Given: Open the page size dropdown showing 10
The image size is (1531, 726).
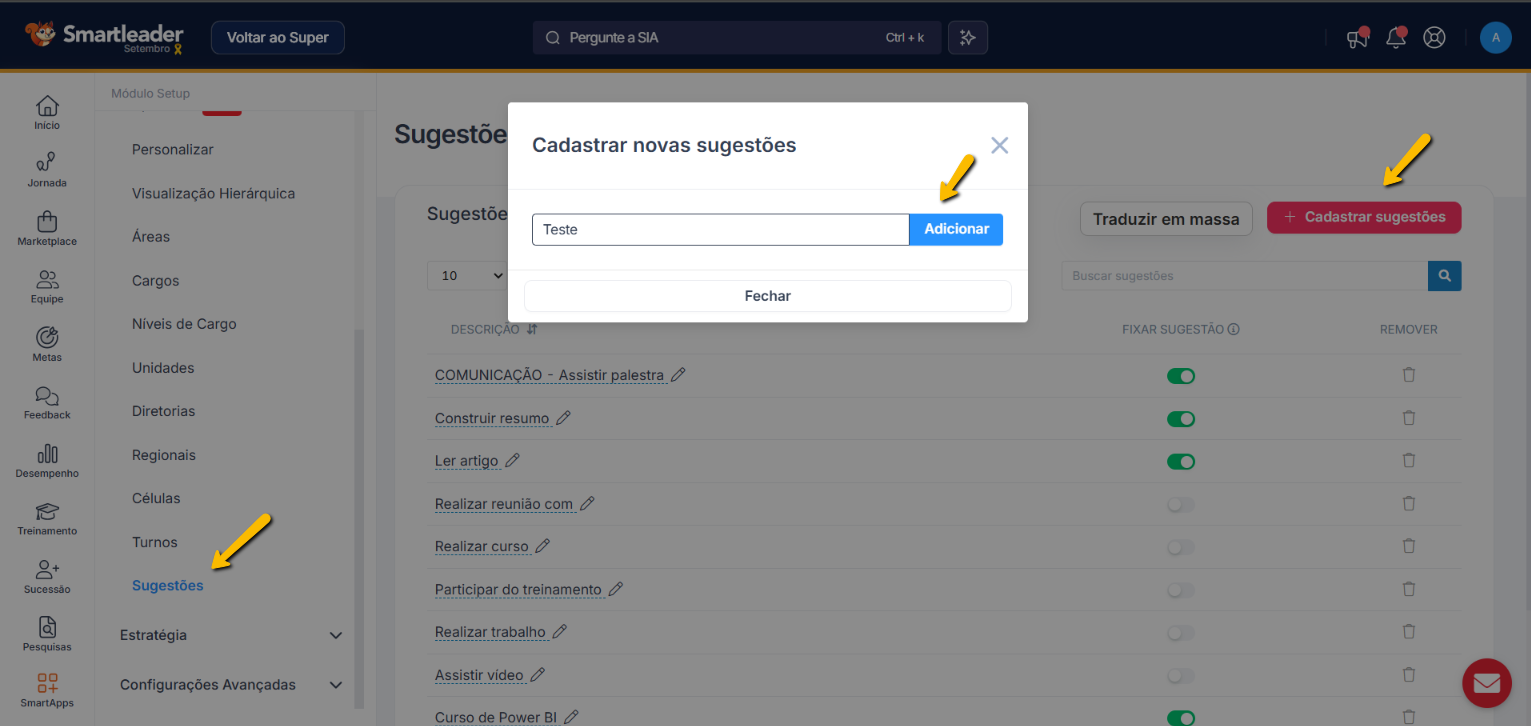Looking at the screenshot, I should [x=466, y=276].
